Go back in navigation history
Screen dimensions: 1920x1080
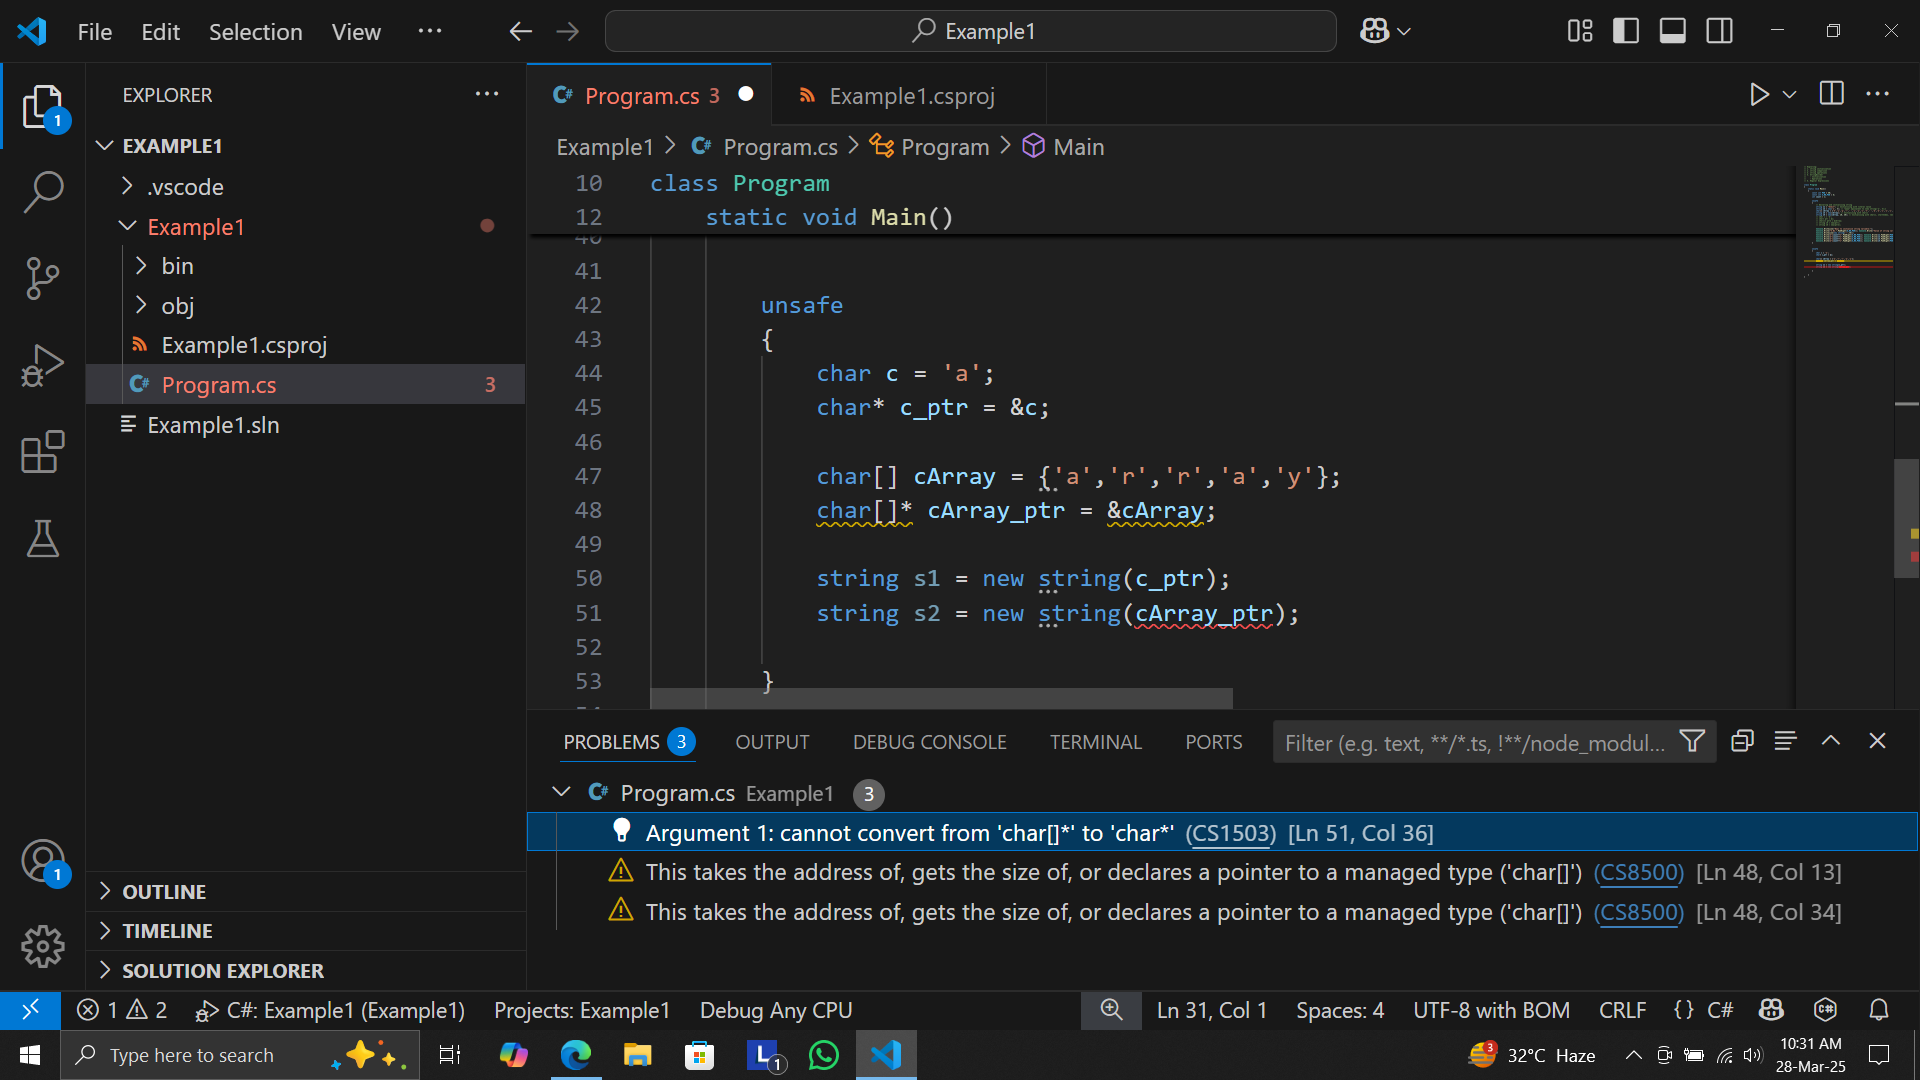[x=520, y=31]
